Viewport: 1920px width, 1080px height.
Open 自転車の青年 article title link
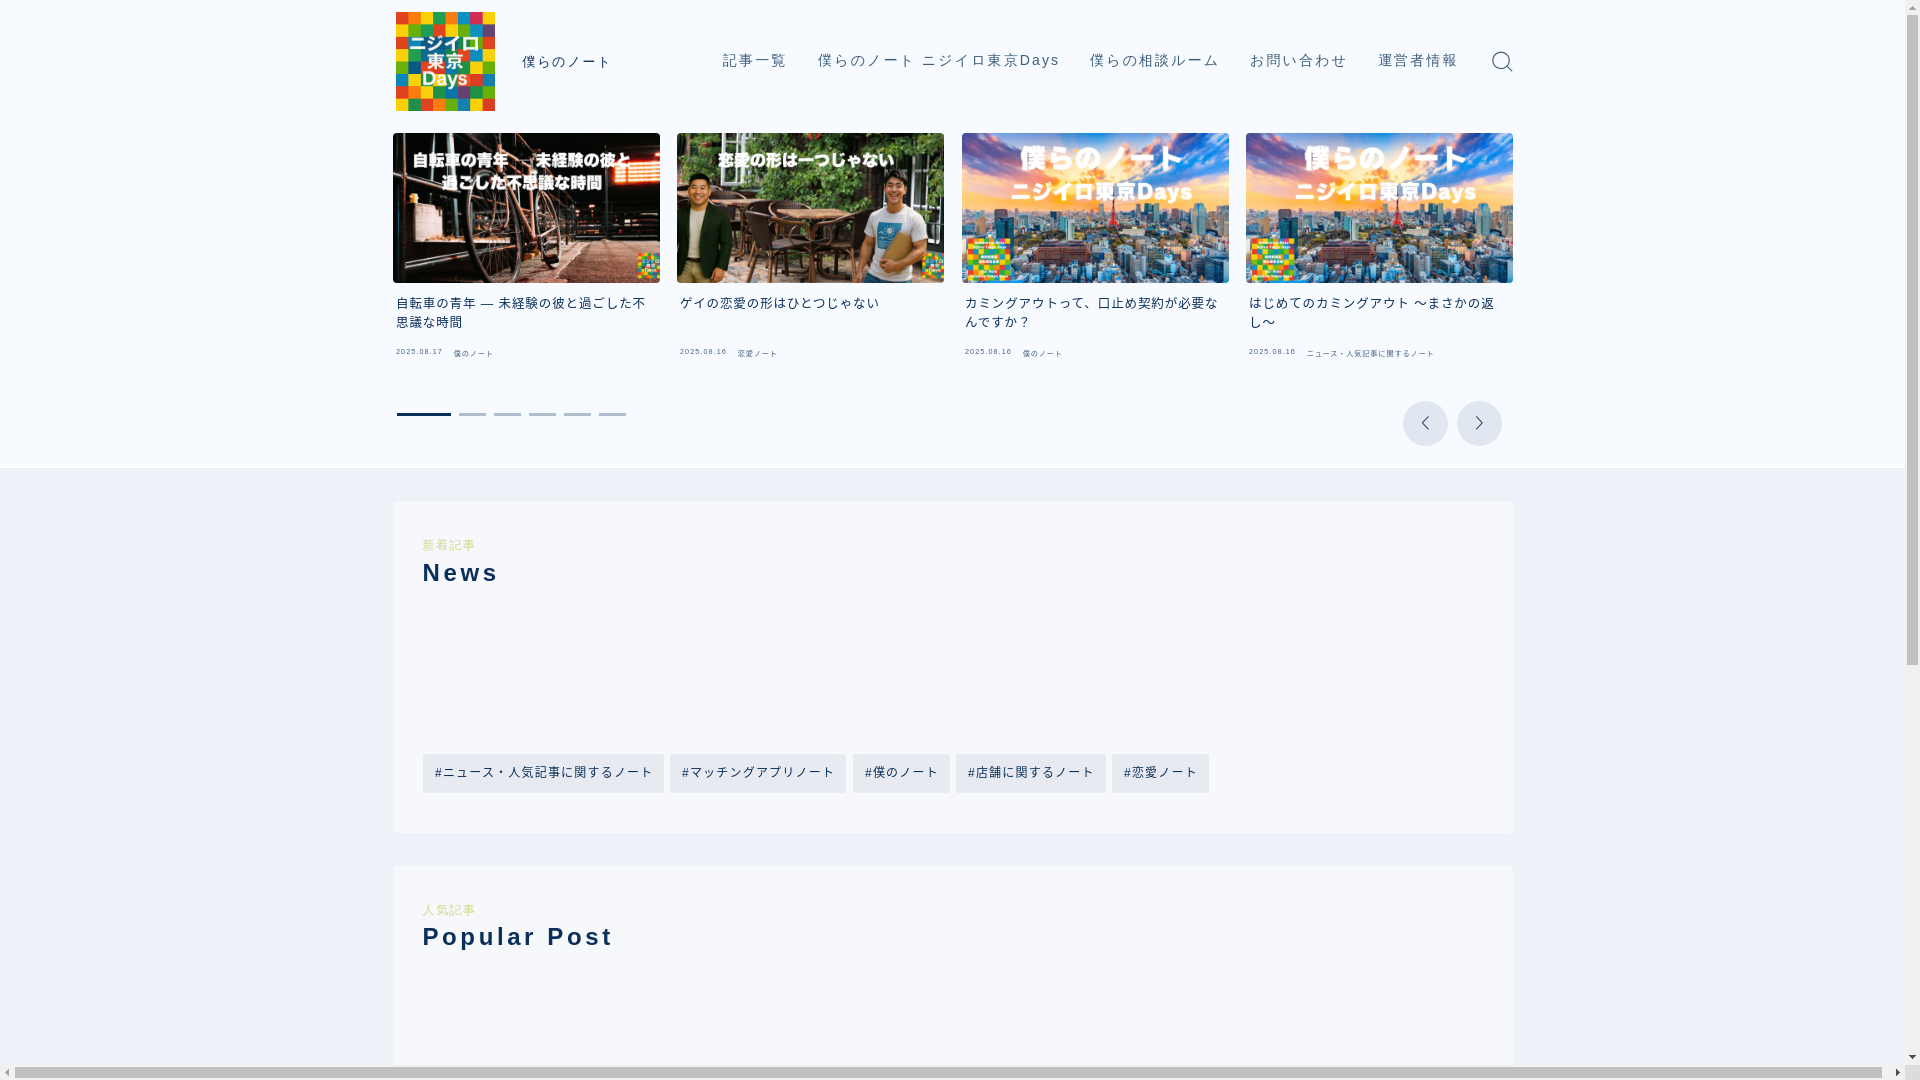pos(521,312)
